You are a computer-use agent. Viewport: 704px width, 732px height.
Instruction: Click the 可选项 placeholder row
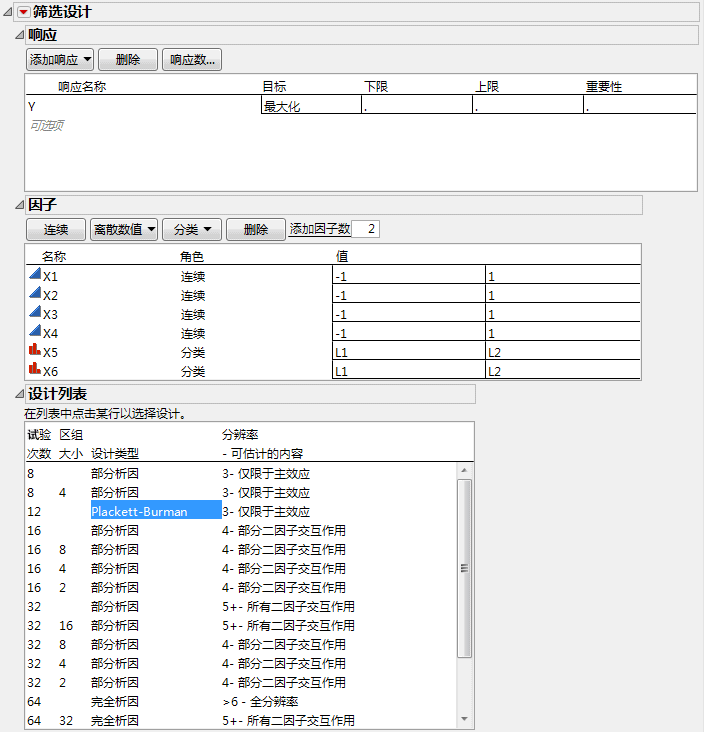point(47,126)
